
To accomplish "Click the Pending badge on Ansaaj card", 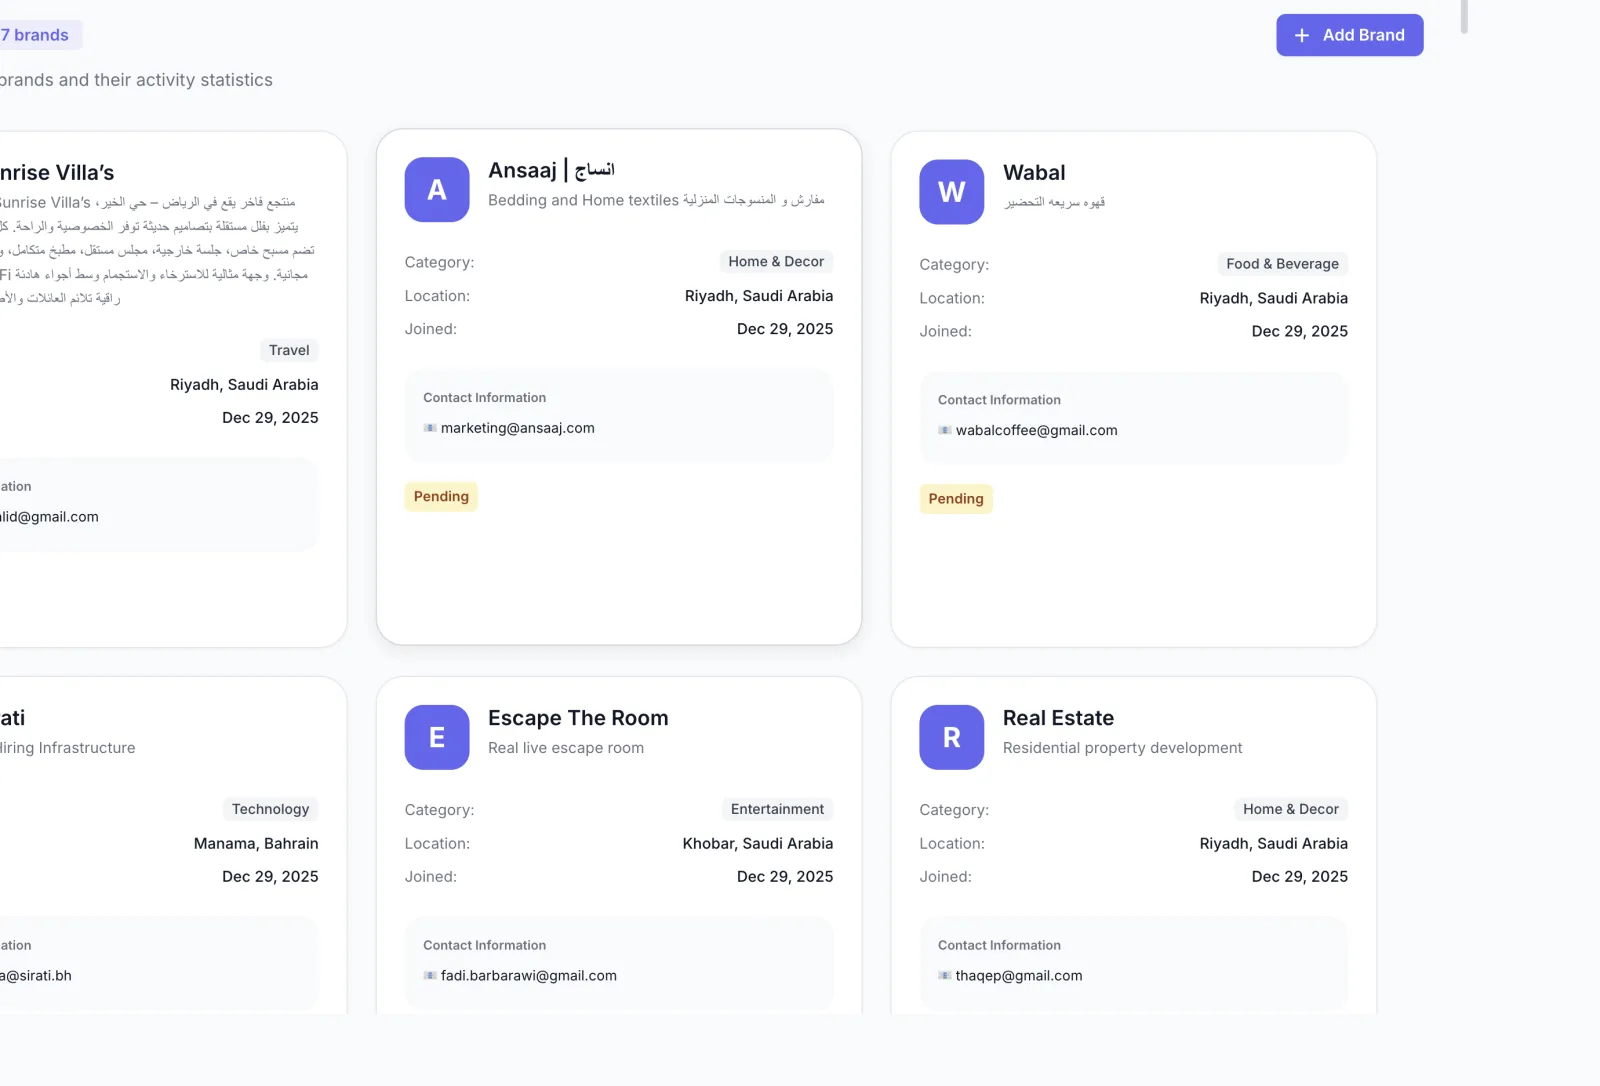I will pyautogui.click(x=441, y=496).
